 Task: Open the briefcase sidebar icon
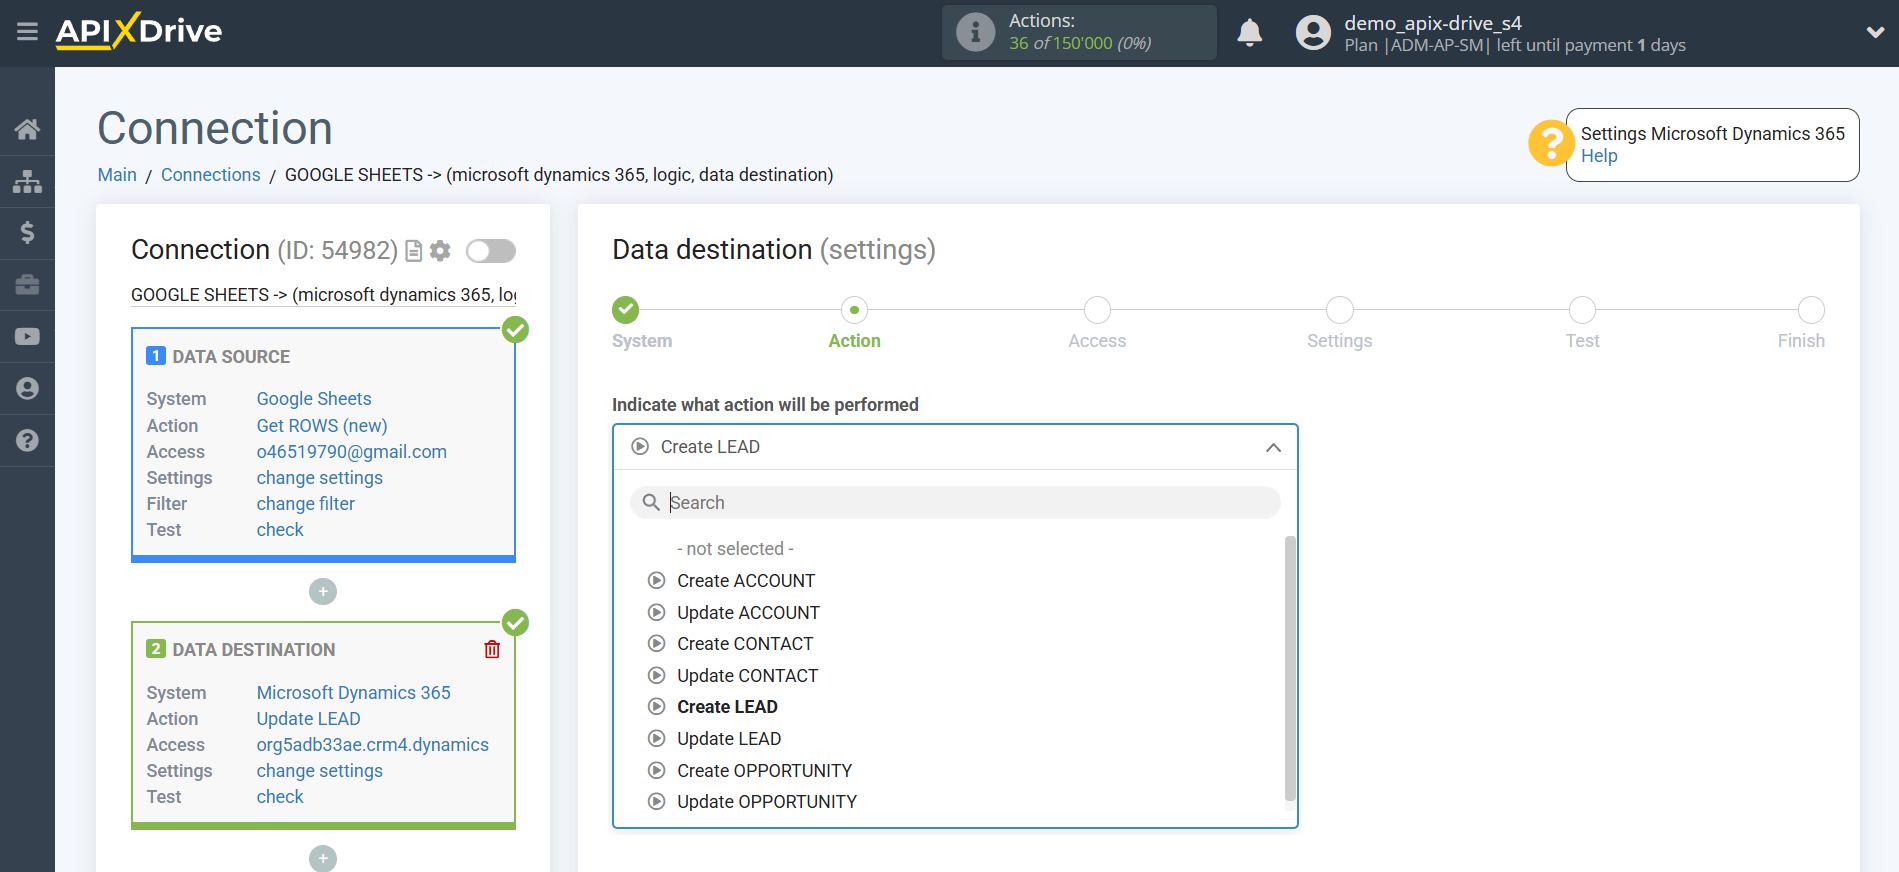click(27, 285)
